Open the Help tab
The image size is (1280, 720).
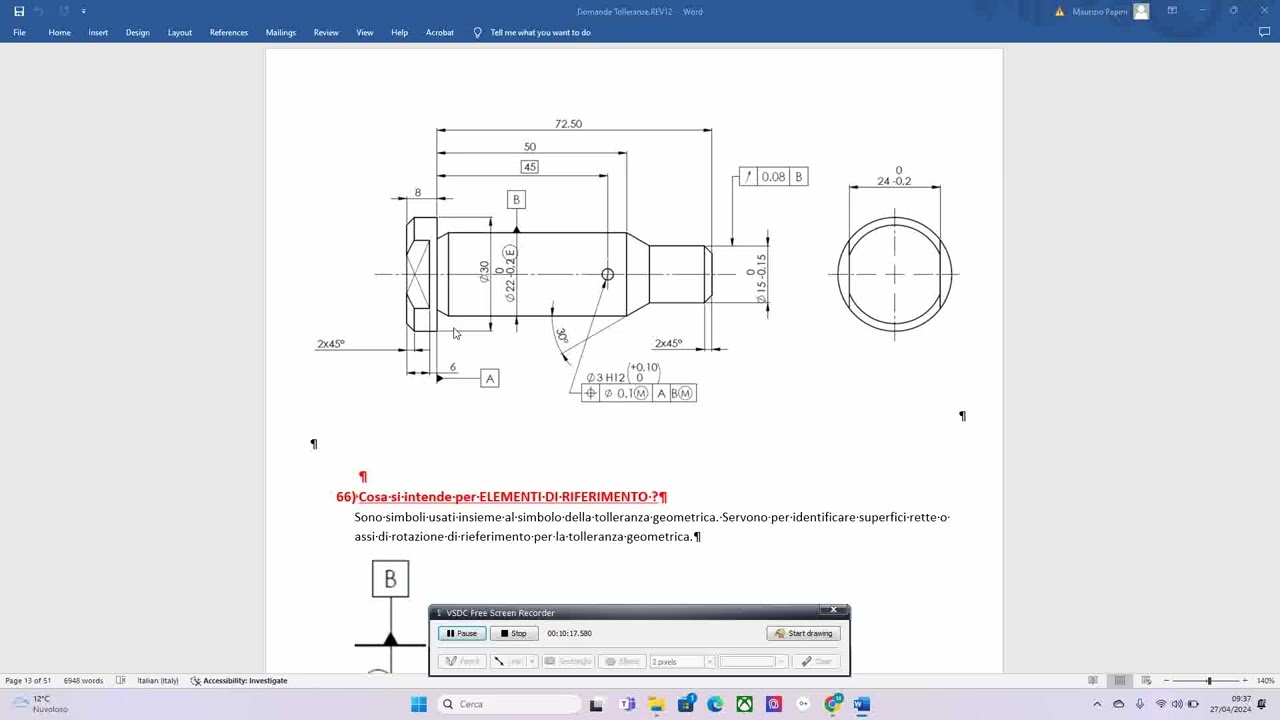400,32
